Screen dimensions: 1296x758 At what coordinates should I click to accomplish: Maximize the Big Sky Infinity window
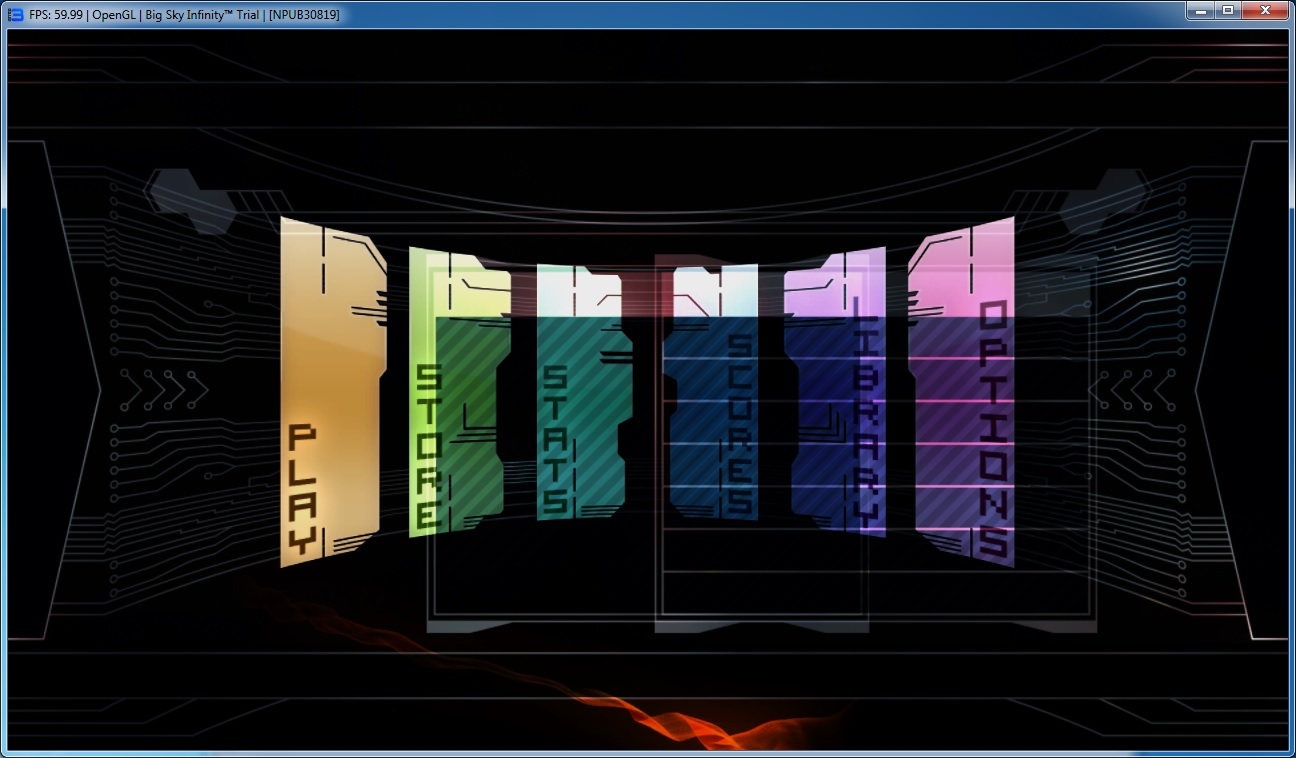(1227, 10)
